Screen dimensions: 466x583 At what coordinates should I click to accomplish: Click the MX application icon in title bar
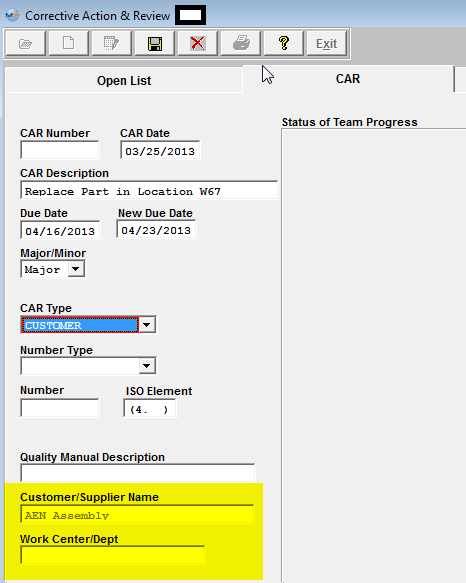(12, 15)
